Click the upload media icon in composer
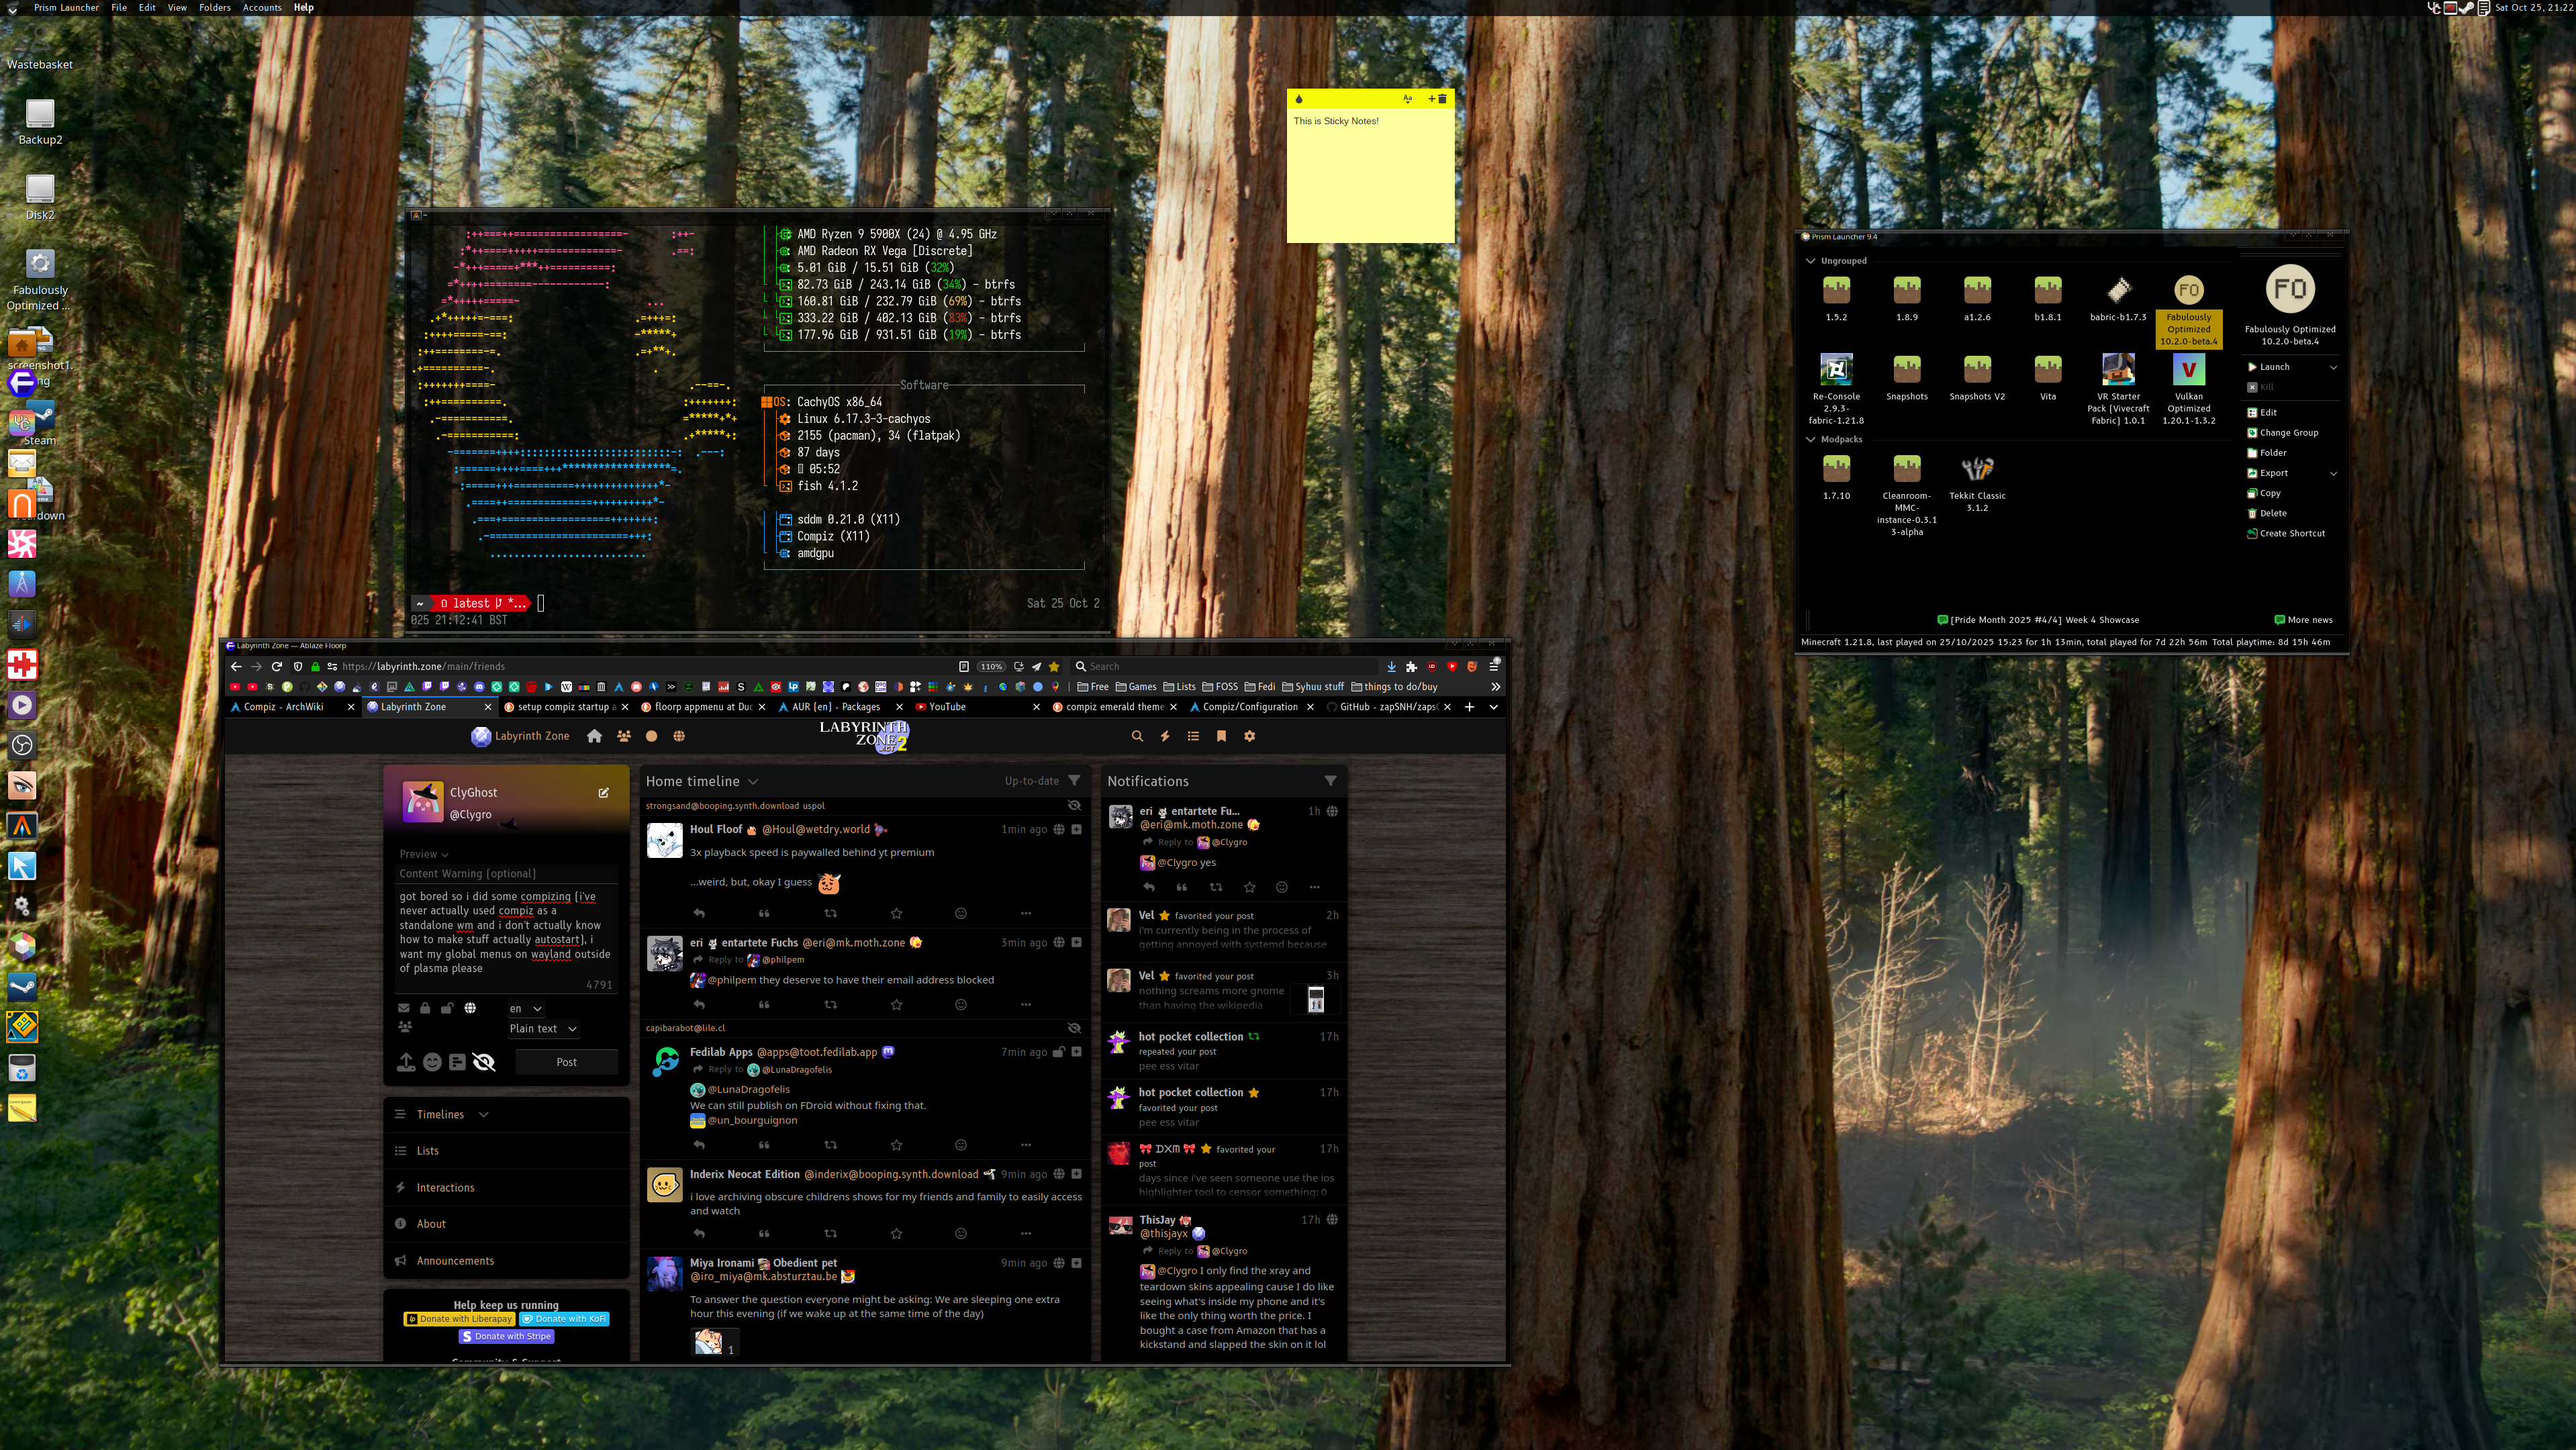 tap(406, 1062)
